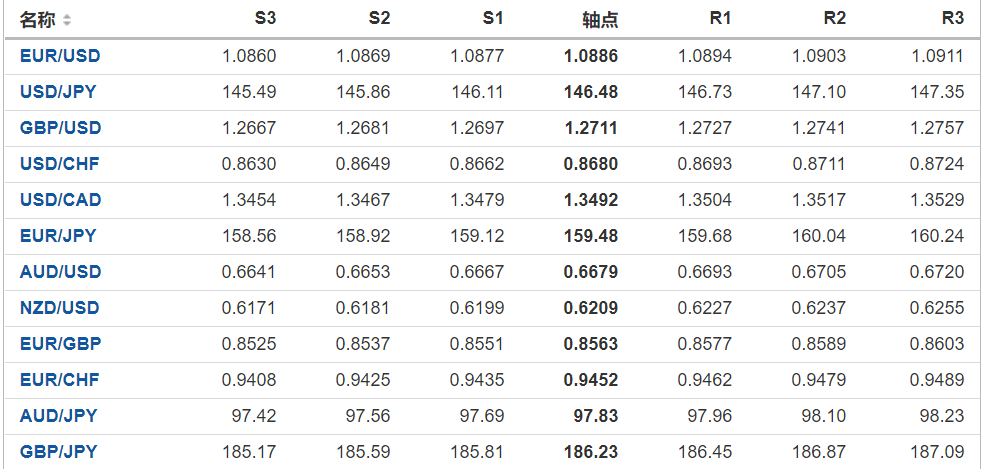
Task: Open the NZD/USD pair link
Action: point(60,308)
